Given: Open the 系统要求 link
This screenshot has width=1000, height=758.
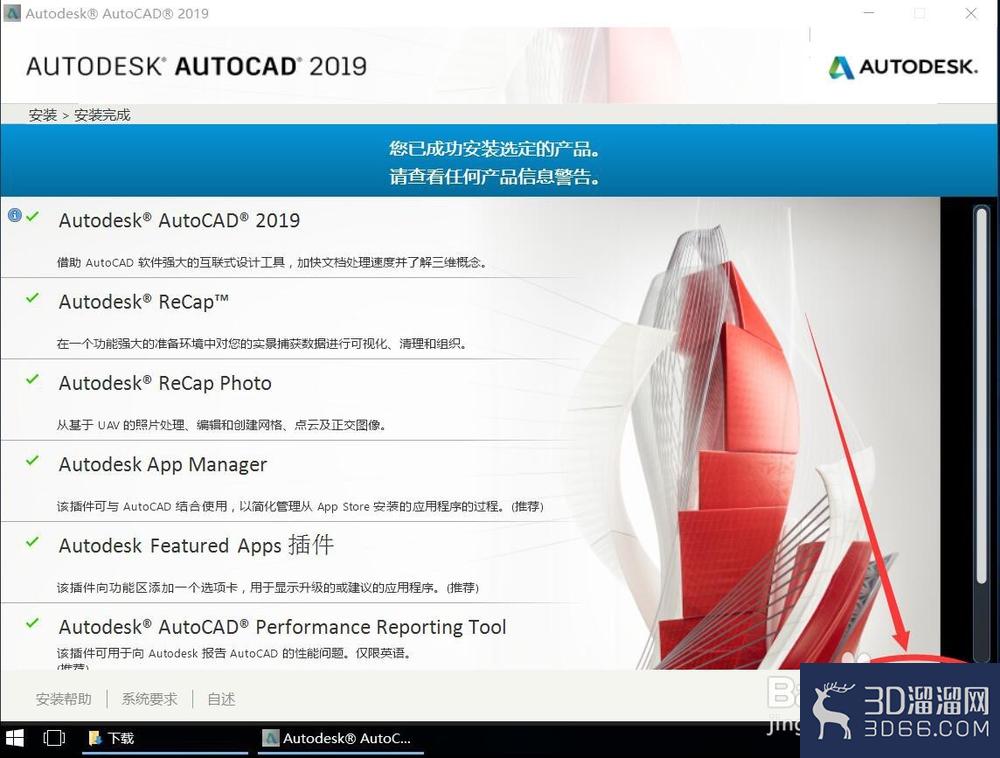Looking at the screenshot, I should point(149,699).
